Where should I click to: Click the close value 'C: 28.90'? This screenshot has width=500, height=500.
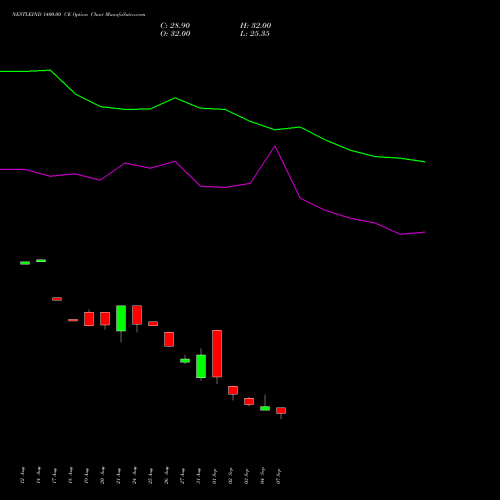pos(175,26)
